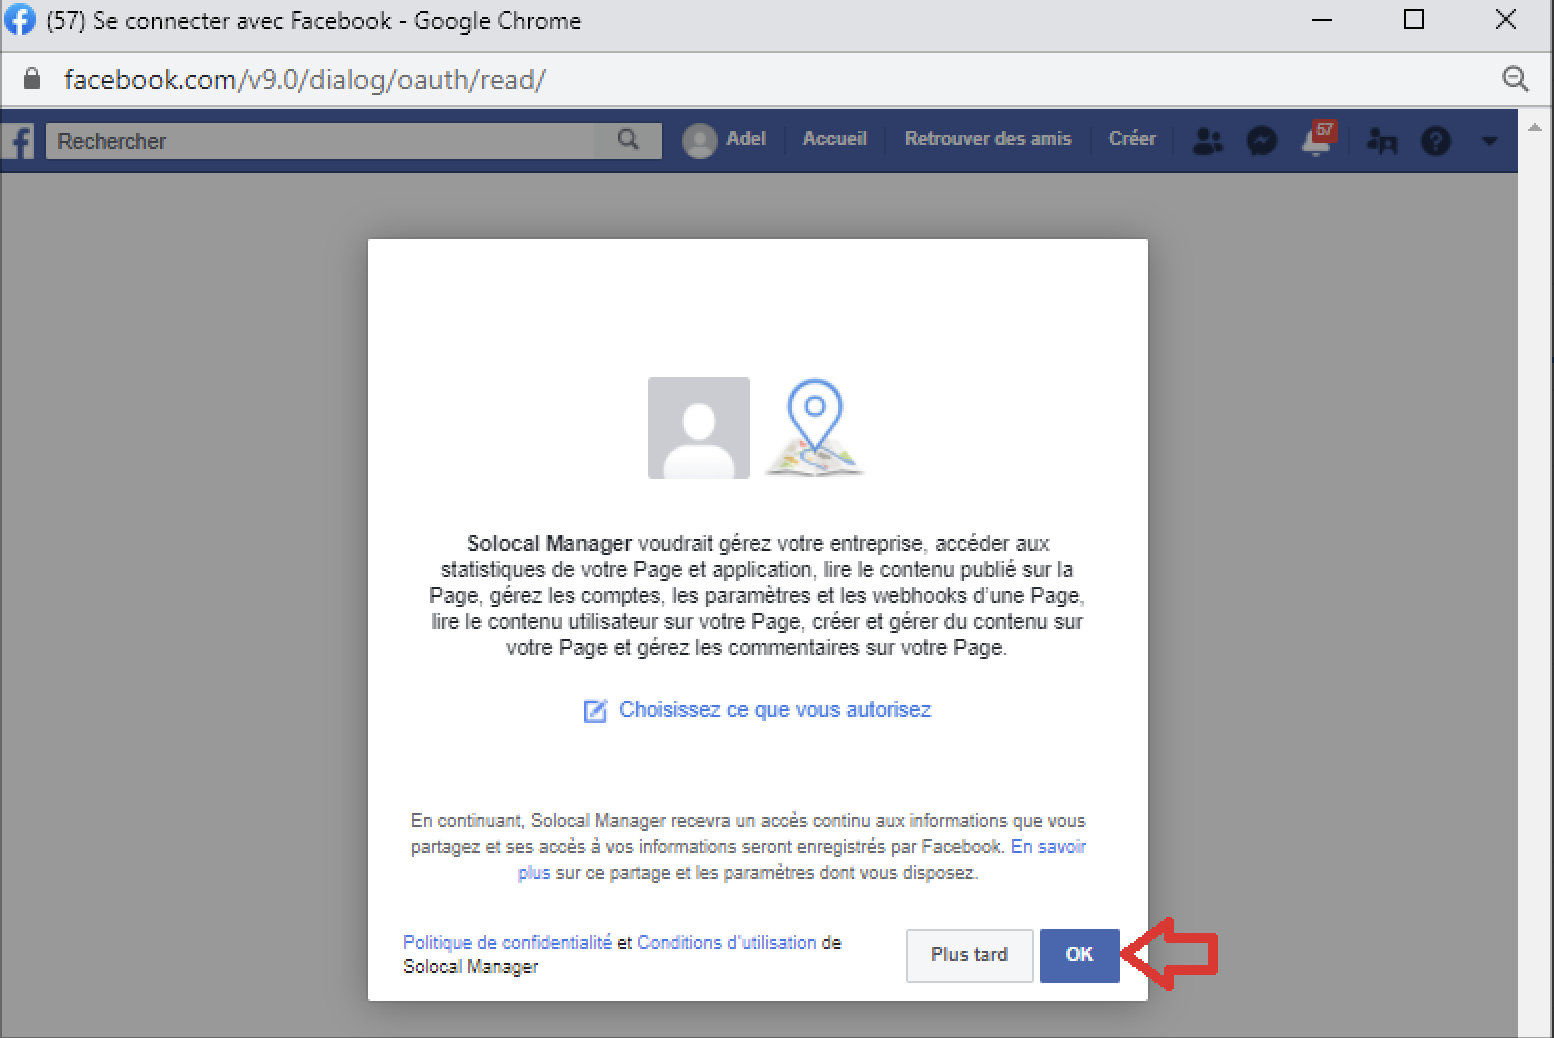1554x1038 pixels.
Task: Open the Politique de confidentialité link
Action: [507, 942]
